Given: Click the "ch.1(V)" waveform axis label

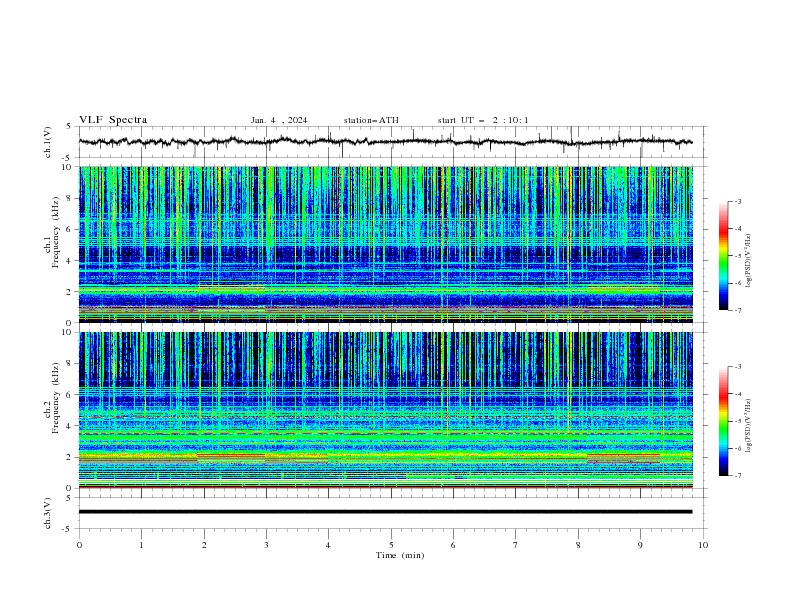Looking at the screenshot, I should 48,142.
